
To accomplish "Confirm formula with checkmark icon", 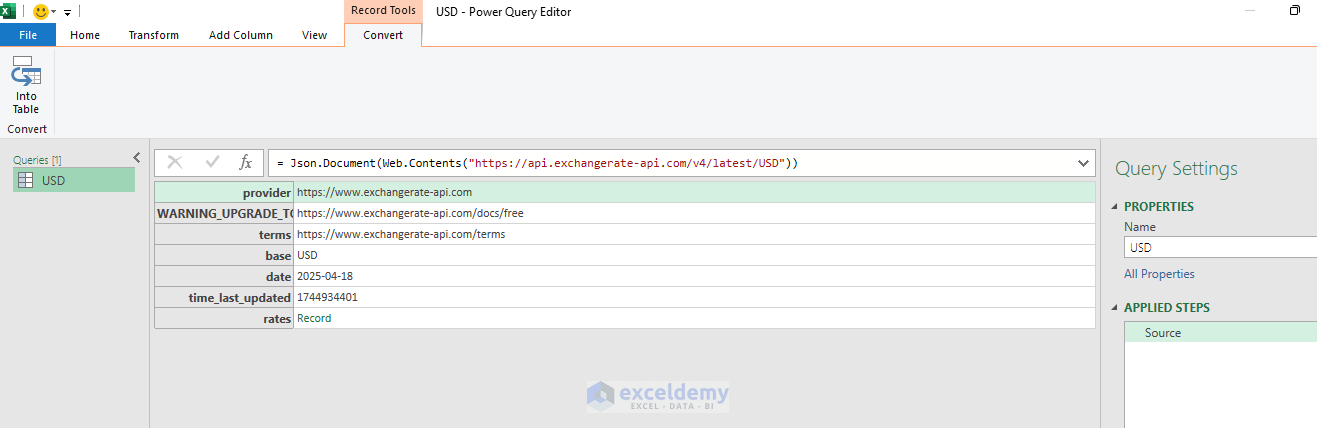I will (212, 162).
